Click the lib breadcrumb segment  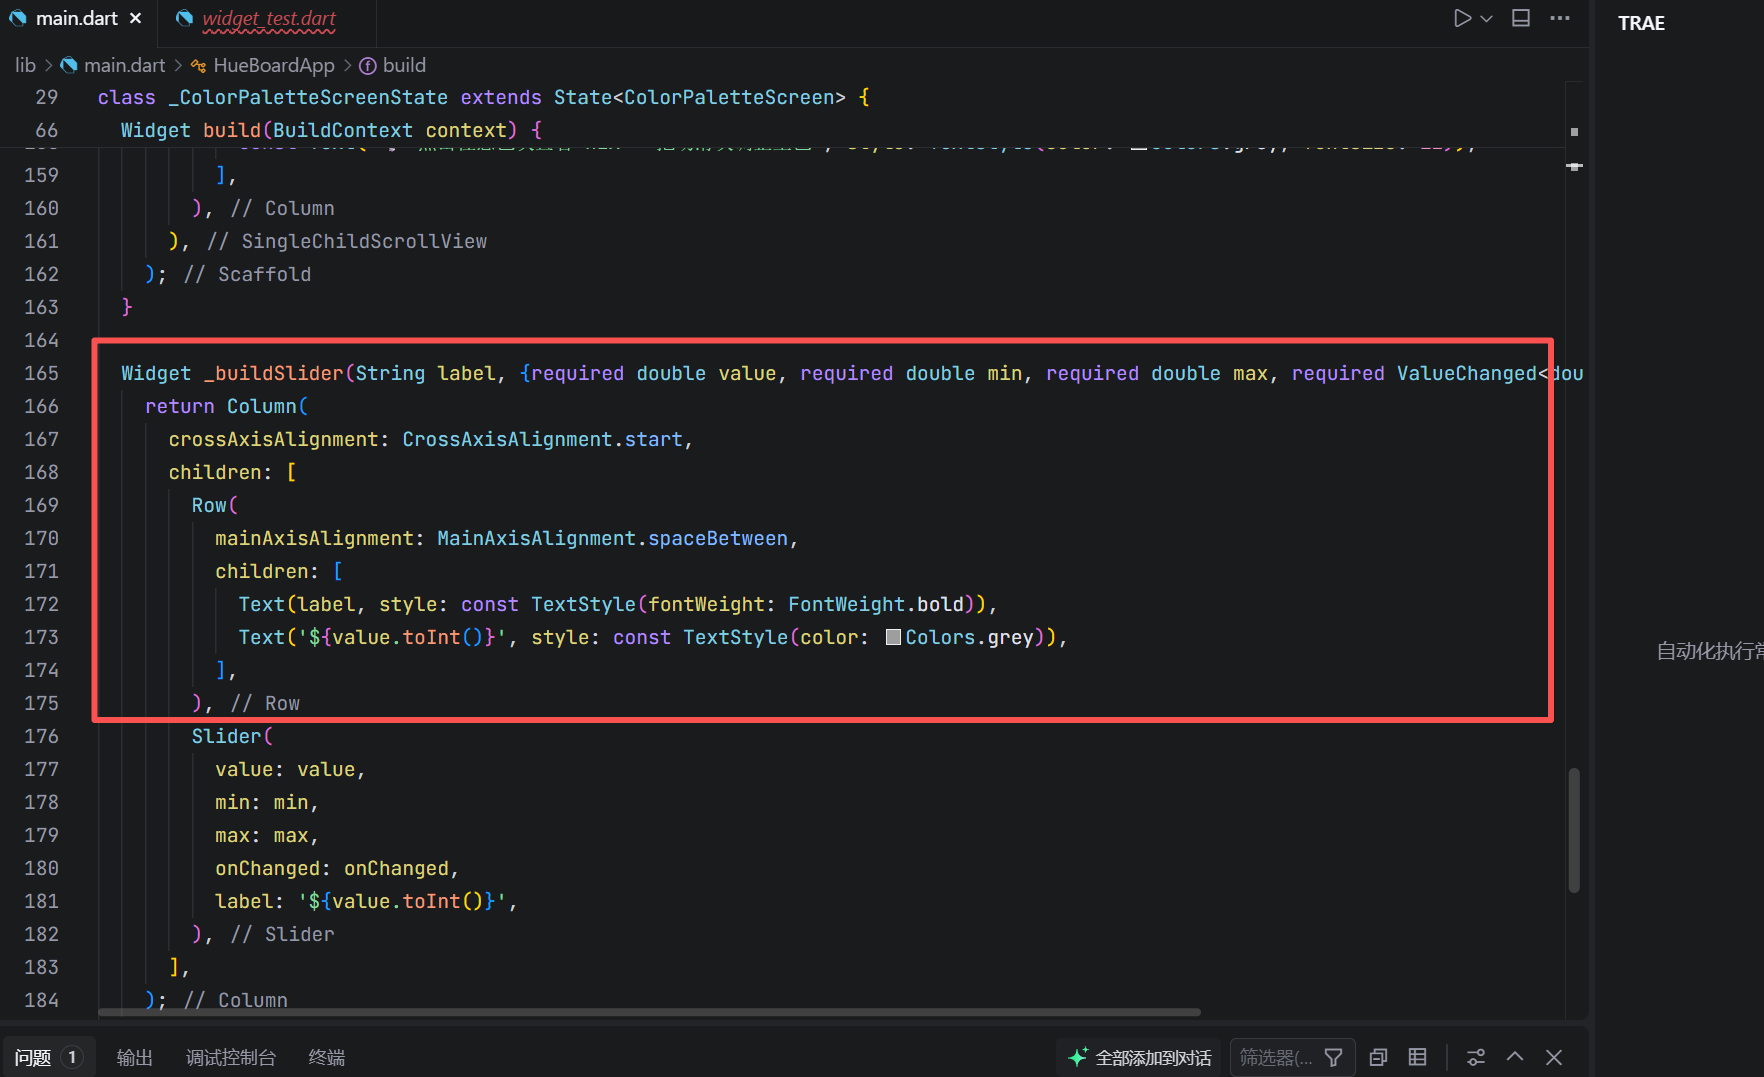(x=25, y=65)
